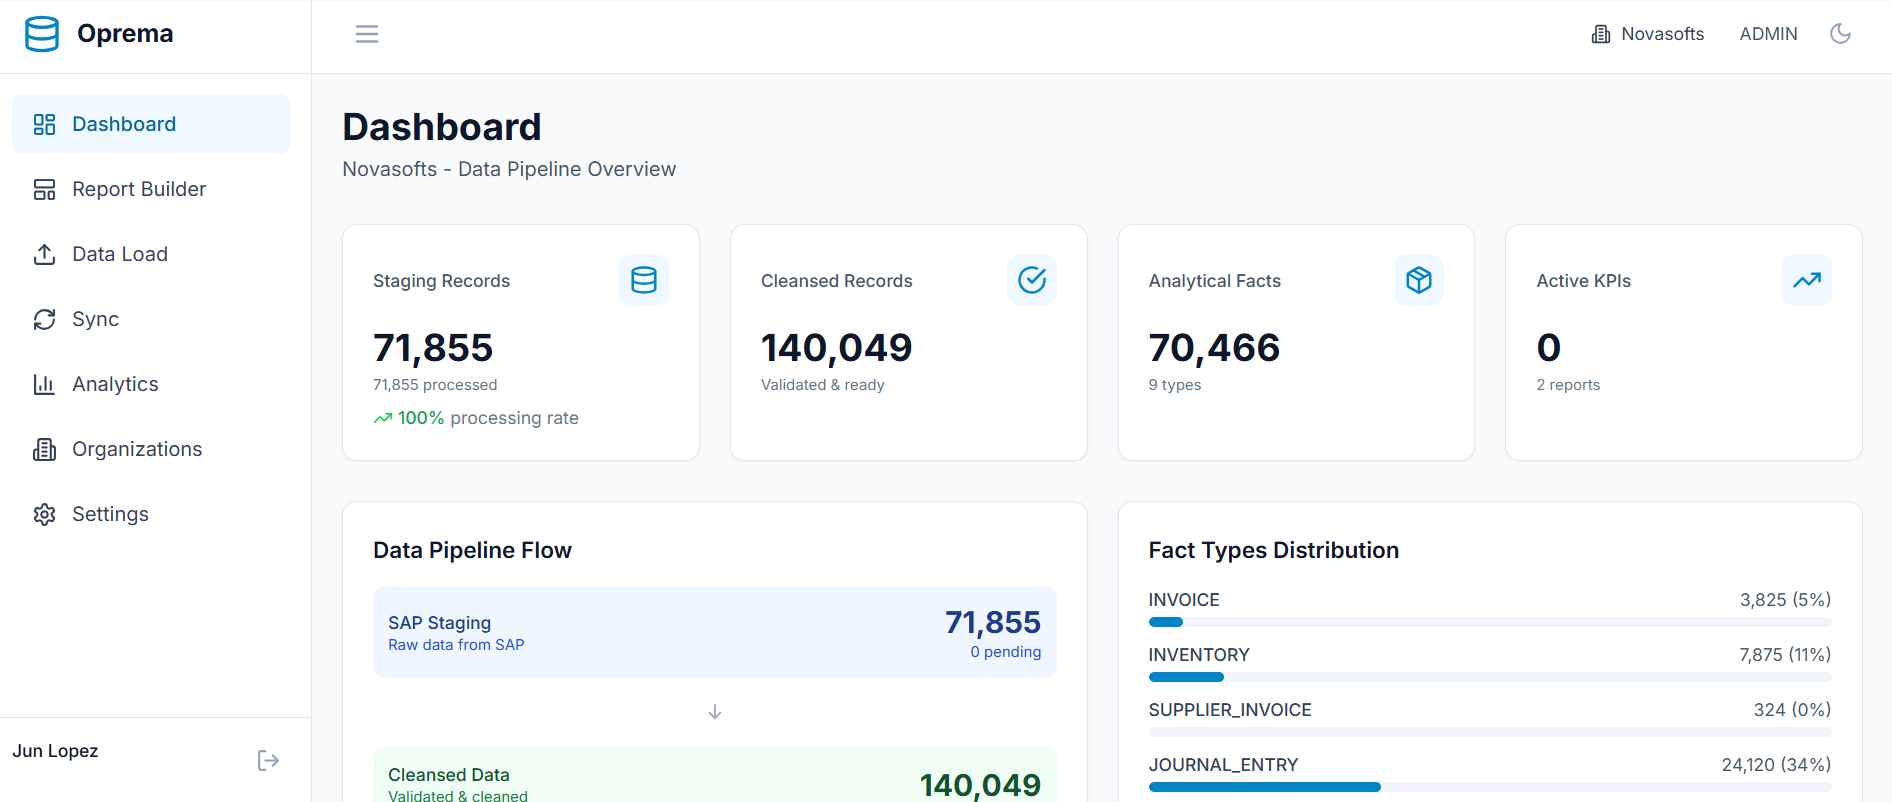
Task: Click the Jun Lopez user name
Action: (55, 751)
